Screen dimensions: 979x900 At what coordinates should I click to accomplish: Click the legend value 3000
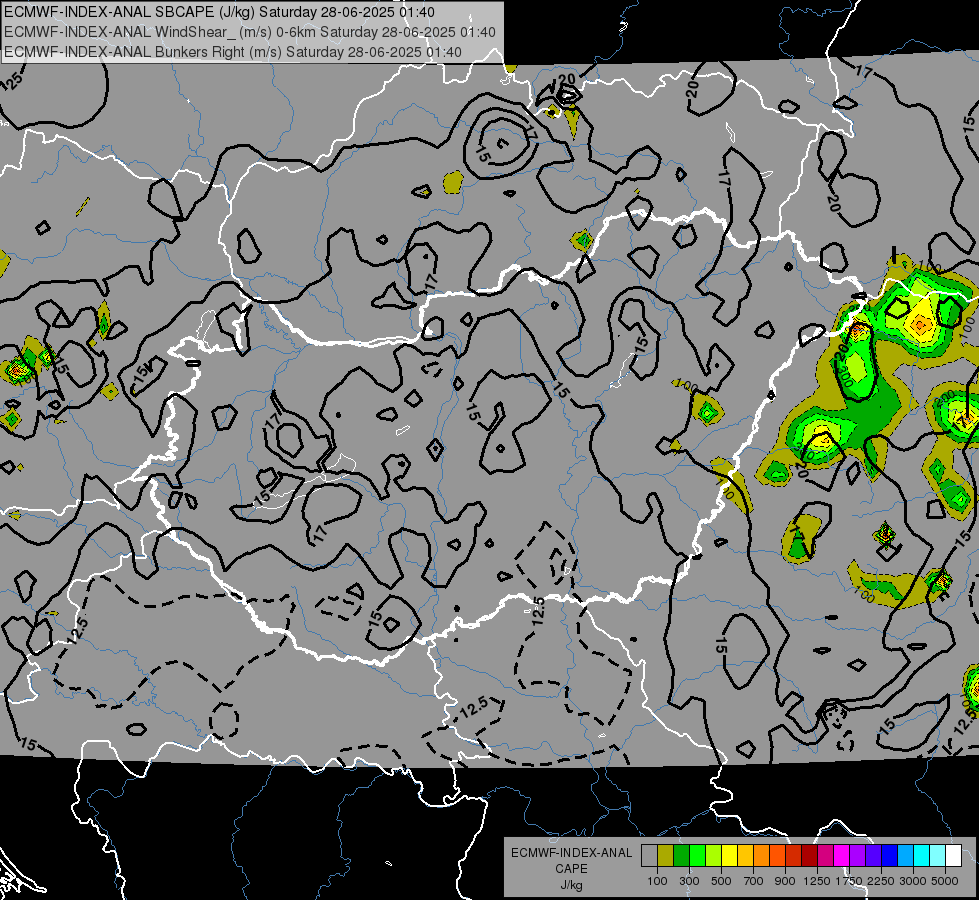[x=913, y=881]
